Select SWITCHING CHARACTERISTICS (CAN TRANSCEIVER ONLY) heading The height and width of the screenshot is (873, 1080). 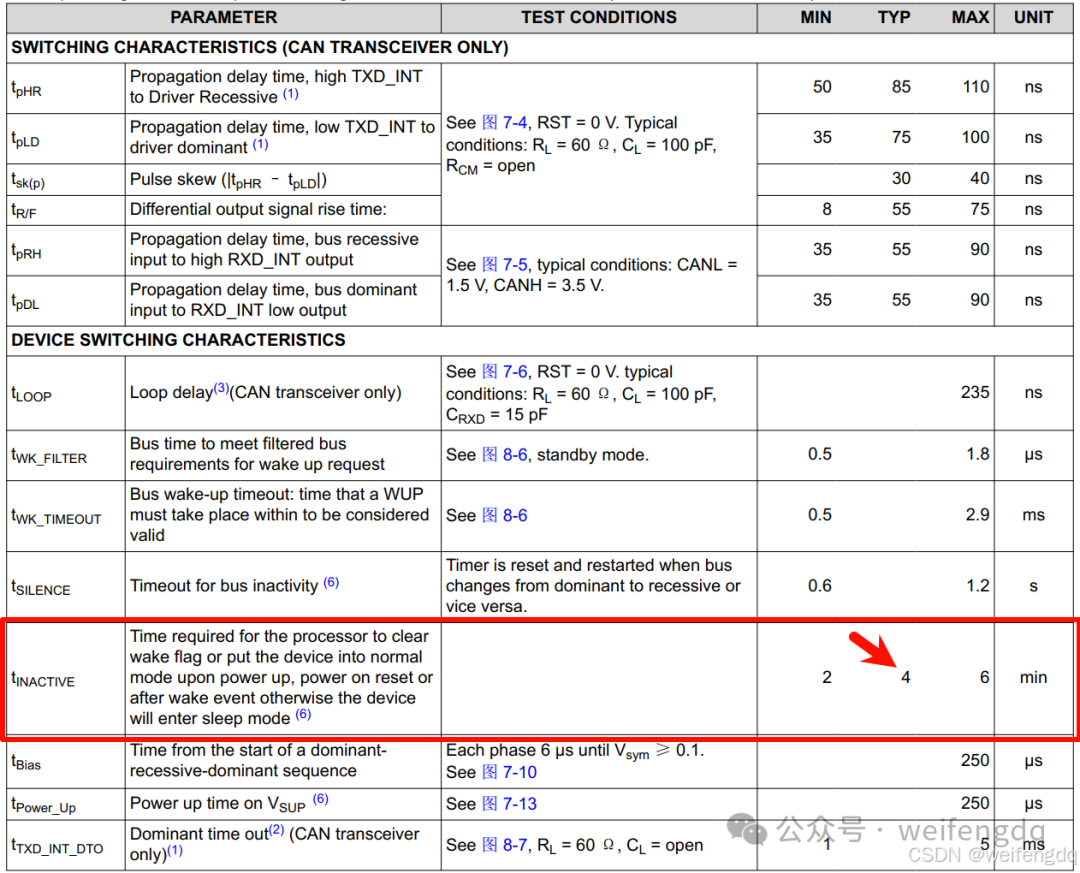pyautogui.click(x=260, y=48)
